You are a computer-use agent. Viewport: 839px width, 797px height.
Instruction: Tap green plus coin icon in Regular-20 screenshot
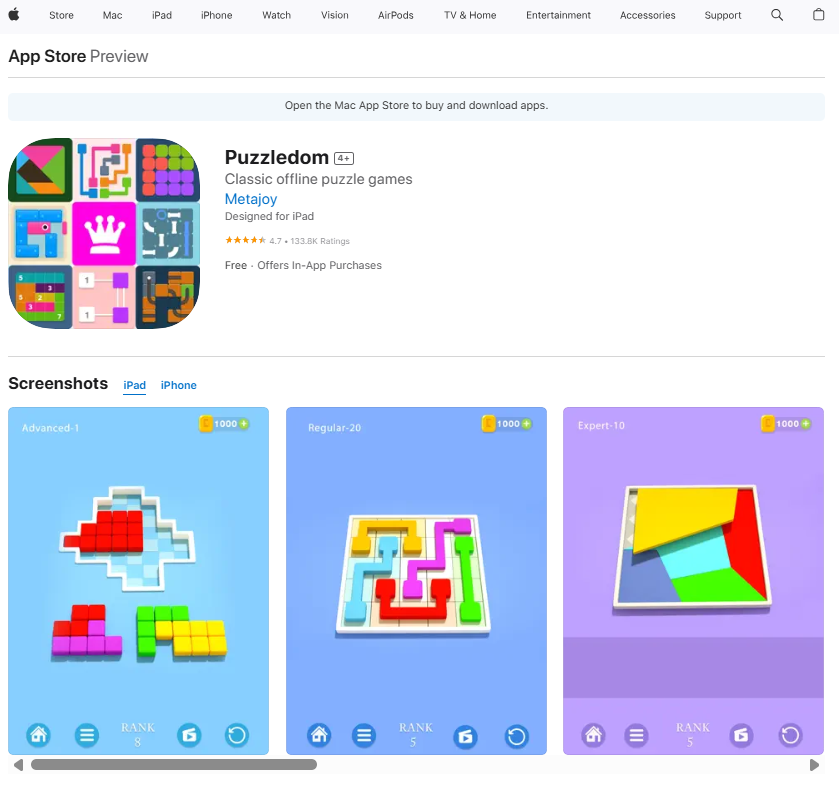(x=527, y=424)
